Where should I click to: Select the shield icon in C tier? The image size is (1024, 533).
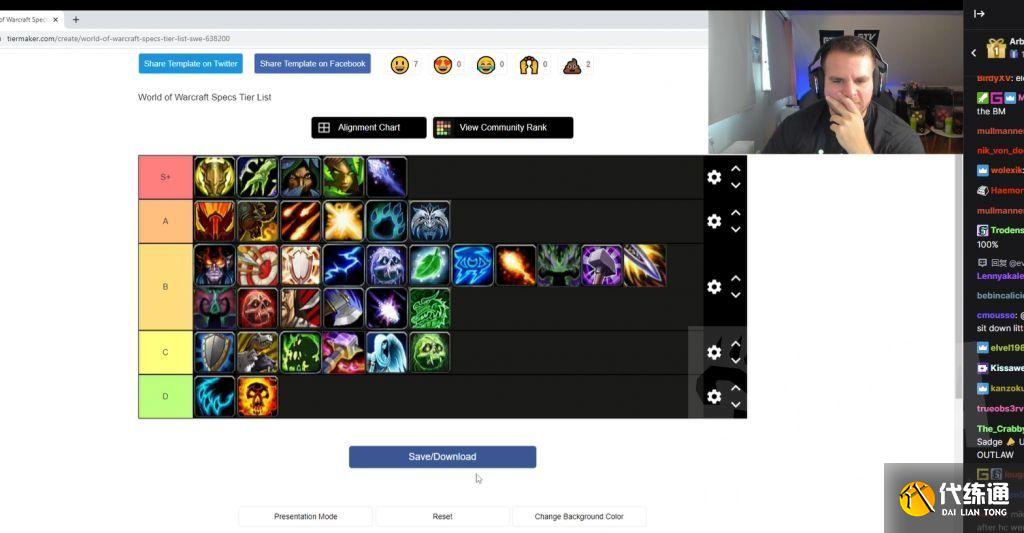tap(214, 353)
